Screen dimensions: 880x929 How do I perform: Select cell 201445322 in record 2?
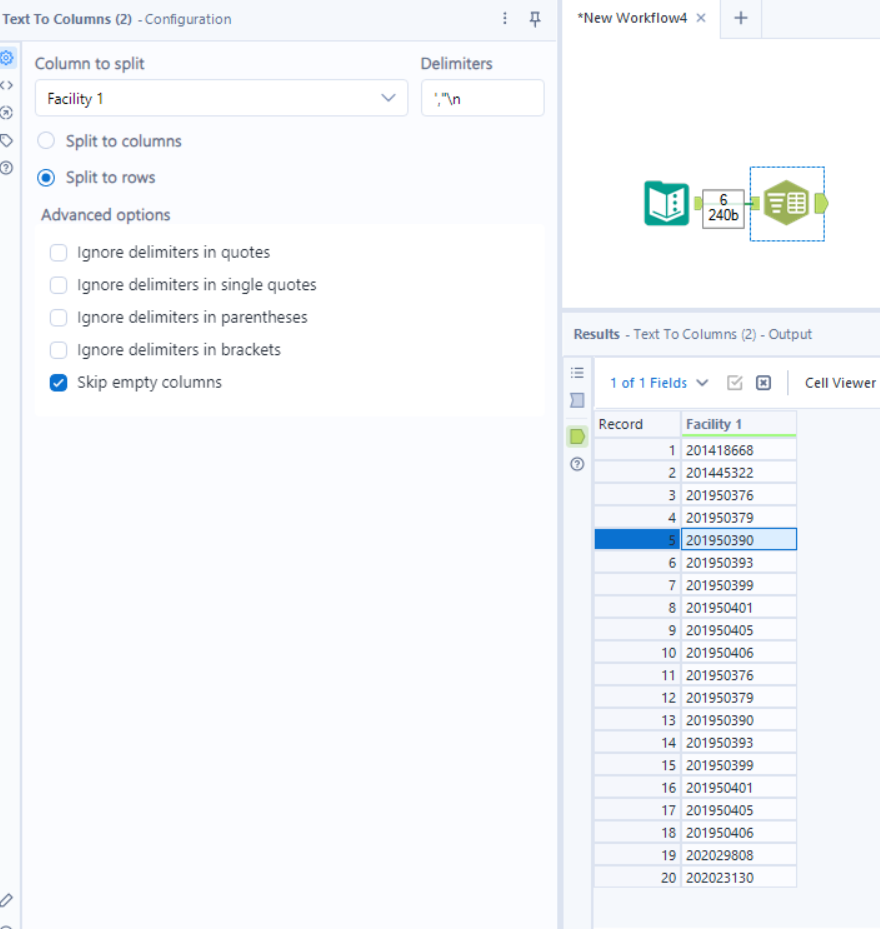[738, 473]
